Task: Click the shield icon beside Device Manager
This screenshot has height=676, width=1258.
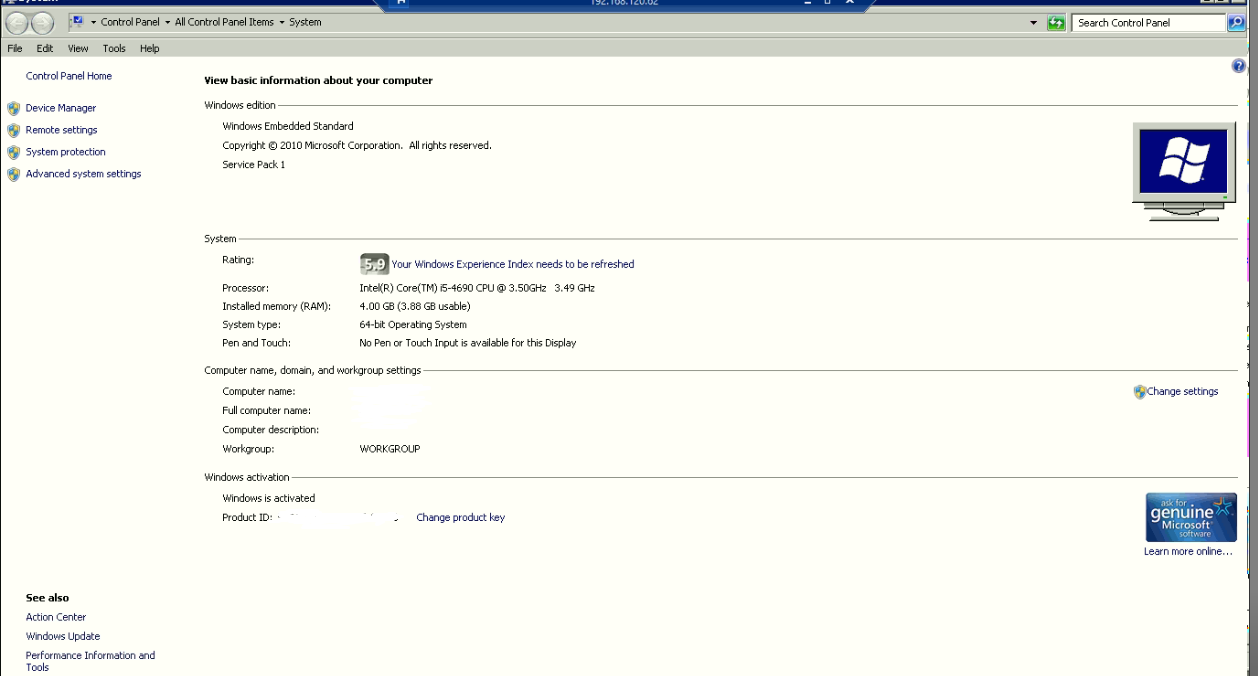Action: (x=14, y=108)
